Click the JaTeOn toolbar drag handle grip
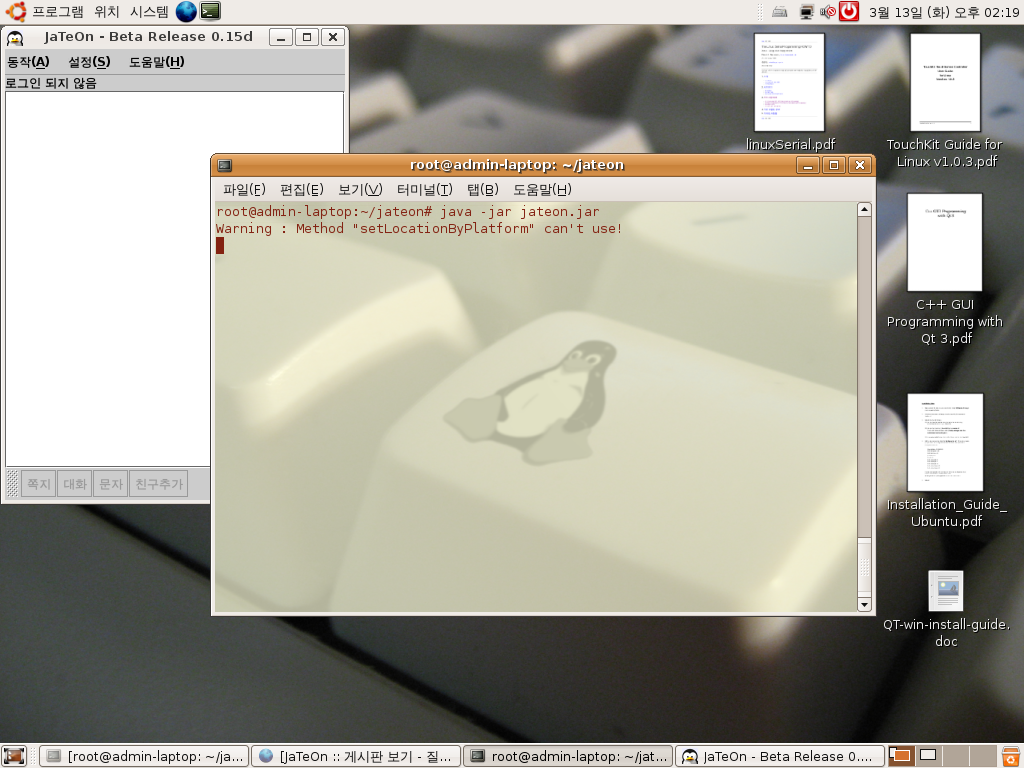 12,484
